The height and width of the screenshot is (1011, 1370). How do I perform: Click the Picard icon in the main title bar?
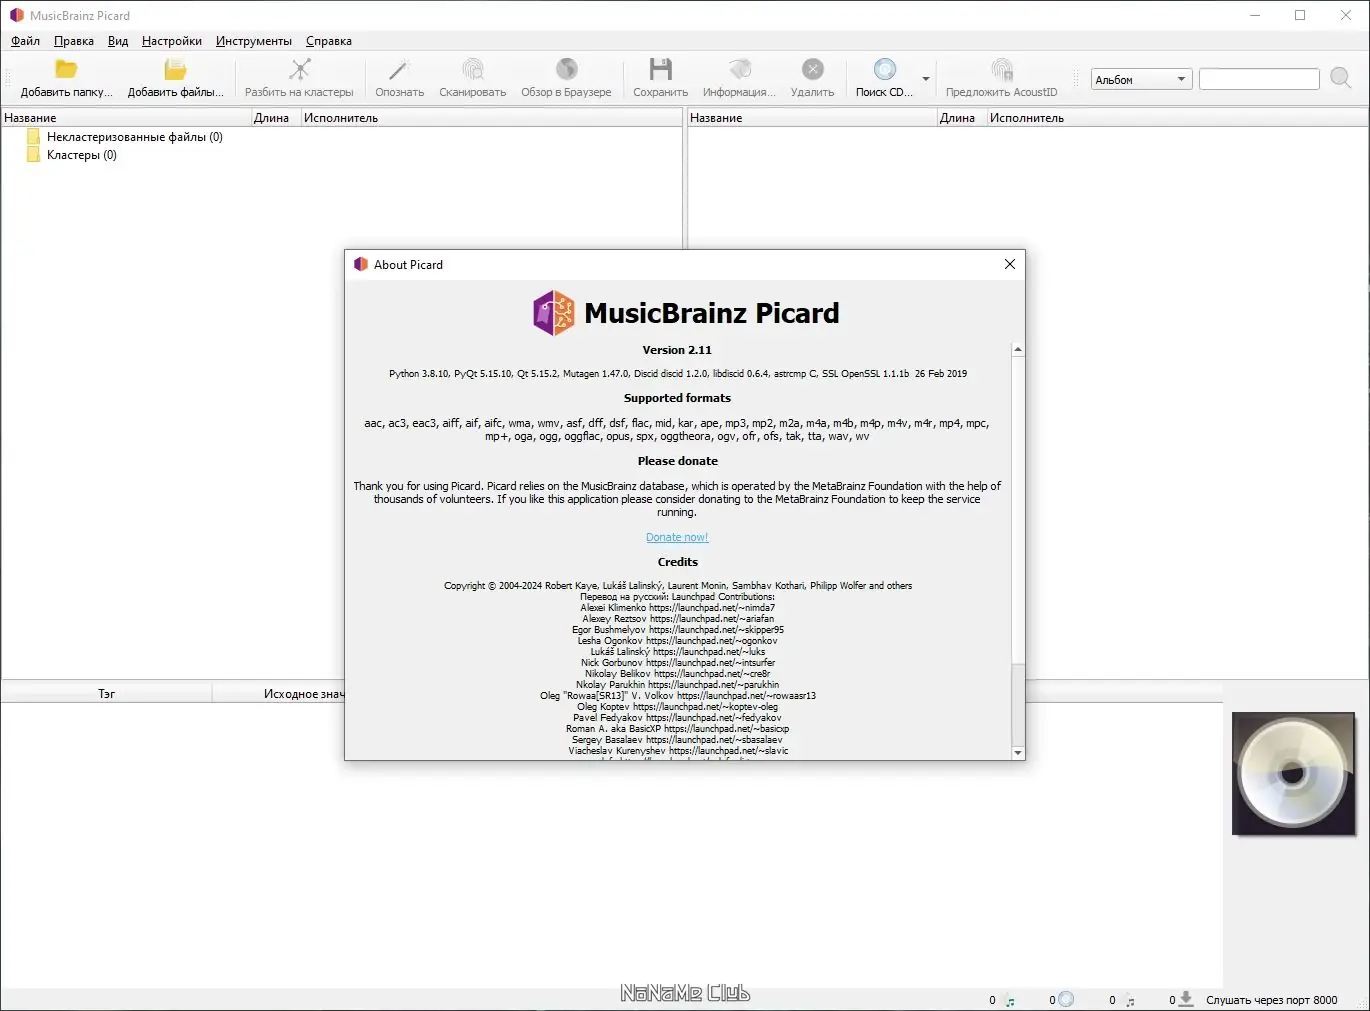pyautogui.click(x=16, y=15)
